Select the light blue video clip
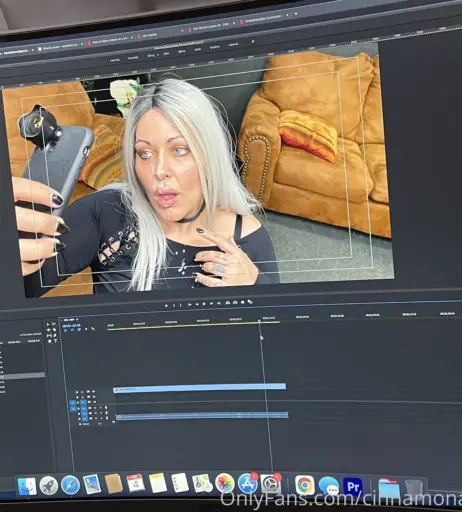 pyautogui.click(x=200, y=387)
